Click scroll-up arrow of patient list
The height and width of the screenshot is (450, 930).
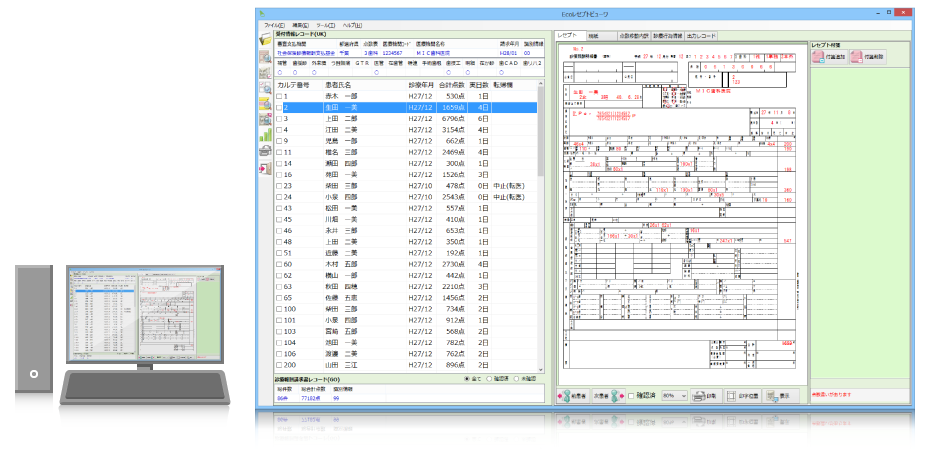tap(540, 84)
